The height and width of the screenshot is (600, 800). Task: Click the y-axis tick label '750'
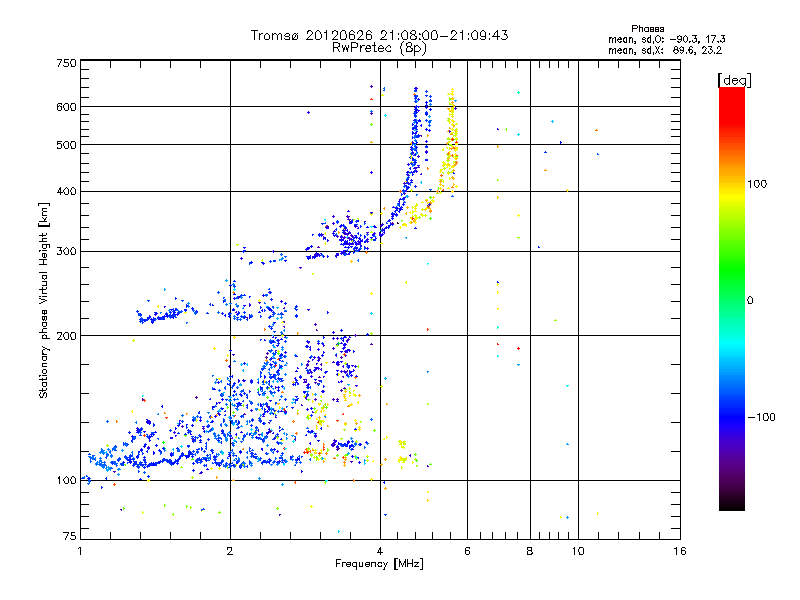tap(66, 63)
